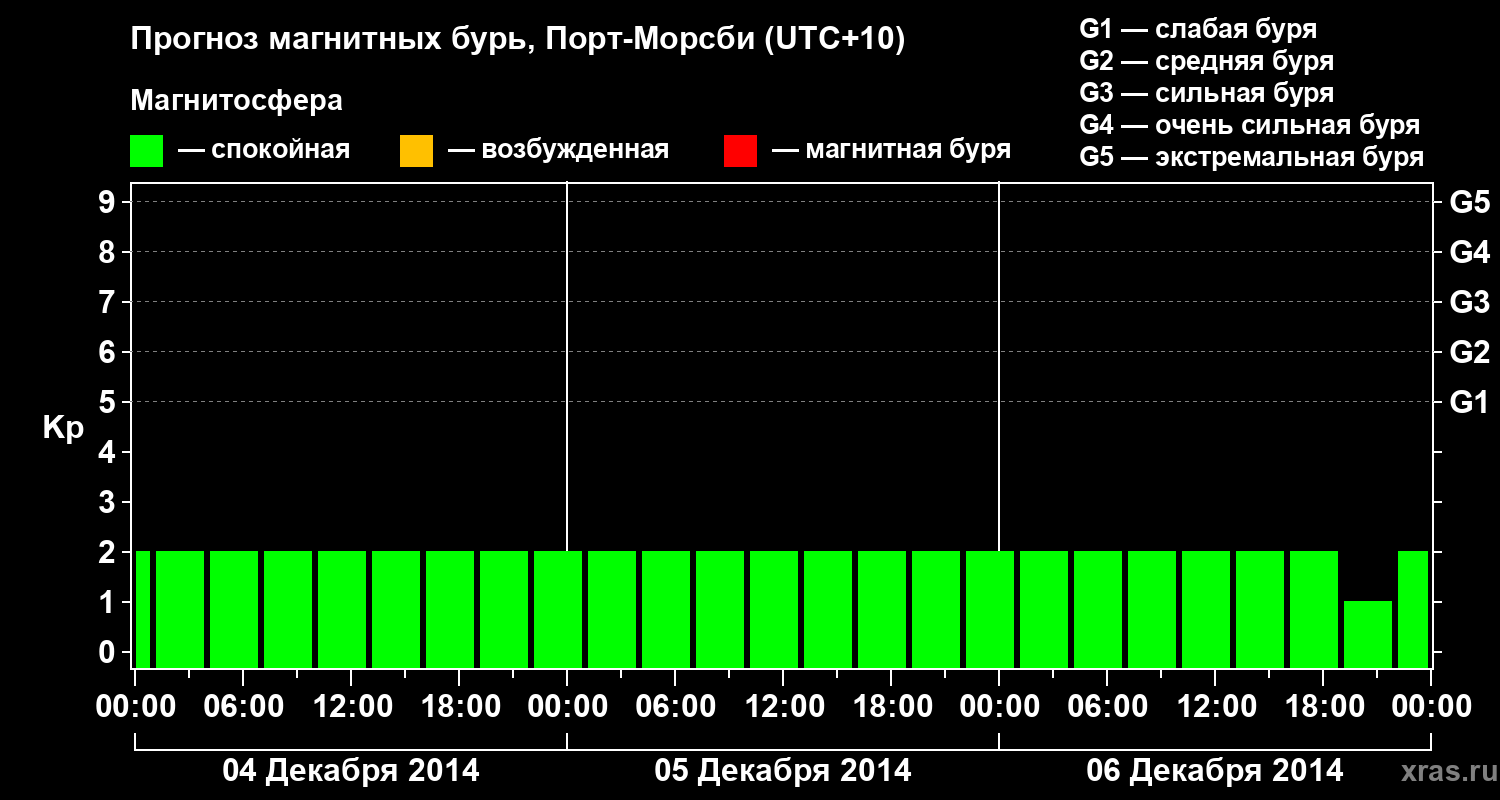This screenshot has width=1500, height=800.
Task: Click the "Kp" axis label
Action: click(62, 428)
